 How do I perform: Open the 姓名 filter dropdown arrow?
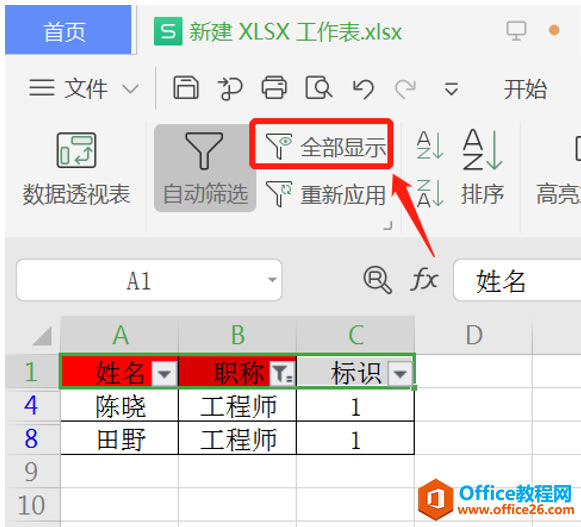[164, 374]
